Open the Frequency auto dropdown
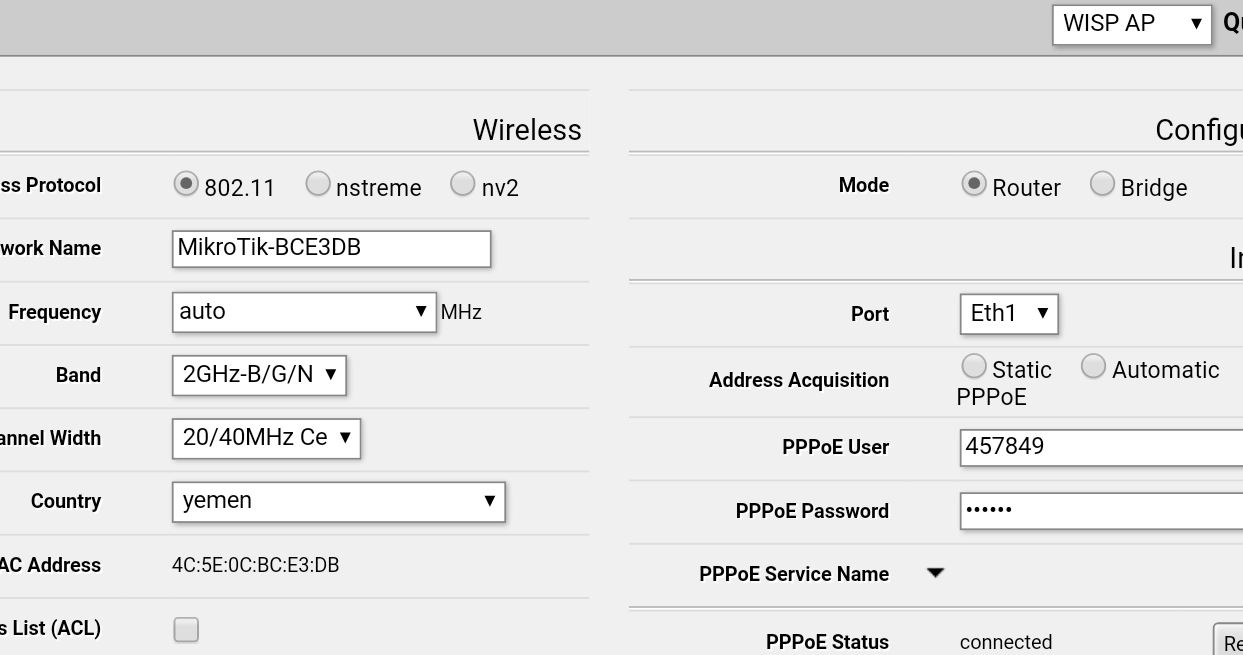The height and width of the screenshot is (655, 1243). 304,312
